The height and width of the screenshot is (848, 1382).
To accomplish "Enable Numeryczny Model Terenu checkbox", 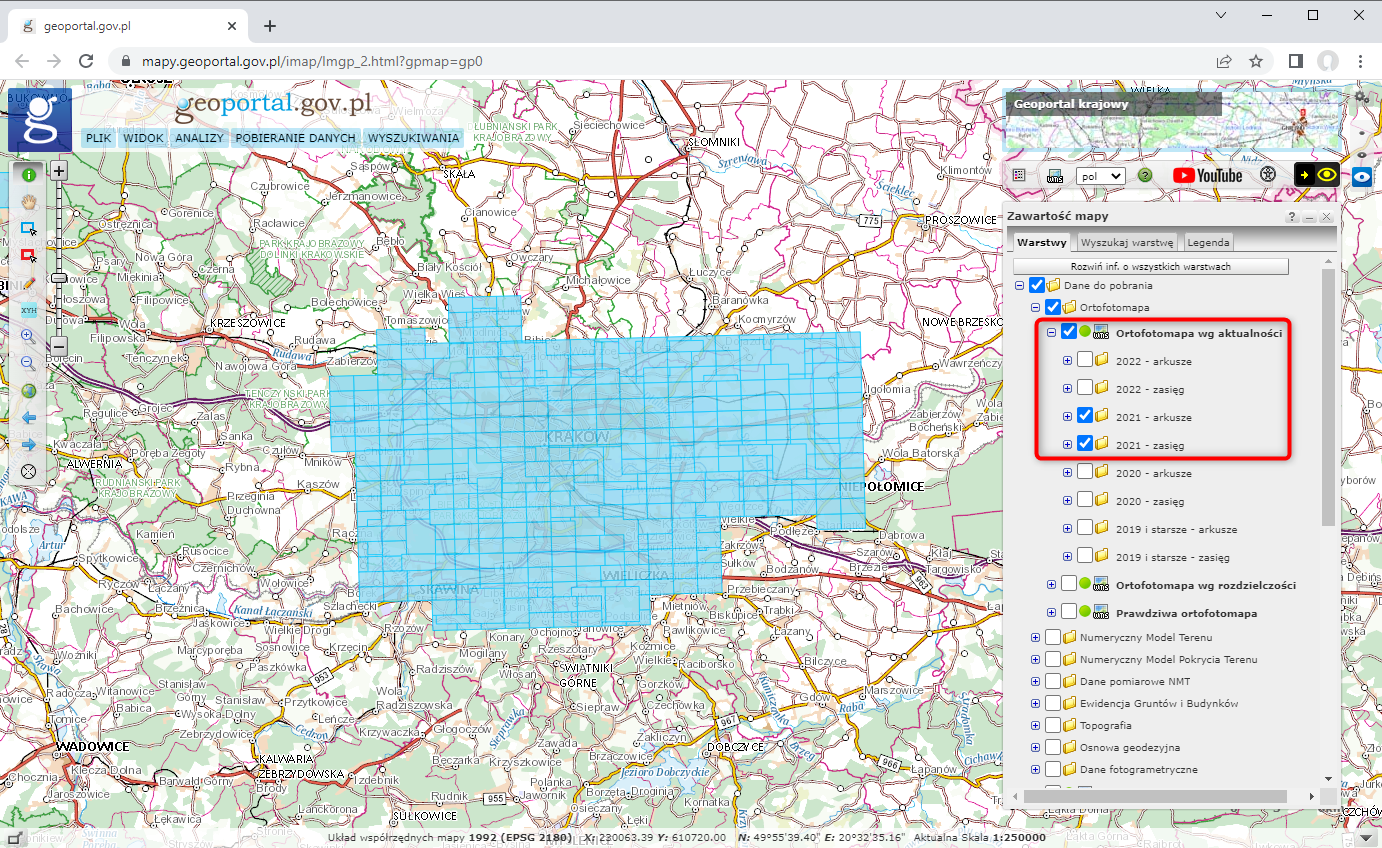I will pyautogui.click(x=1053, y=637).
